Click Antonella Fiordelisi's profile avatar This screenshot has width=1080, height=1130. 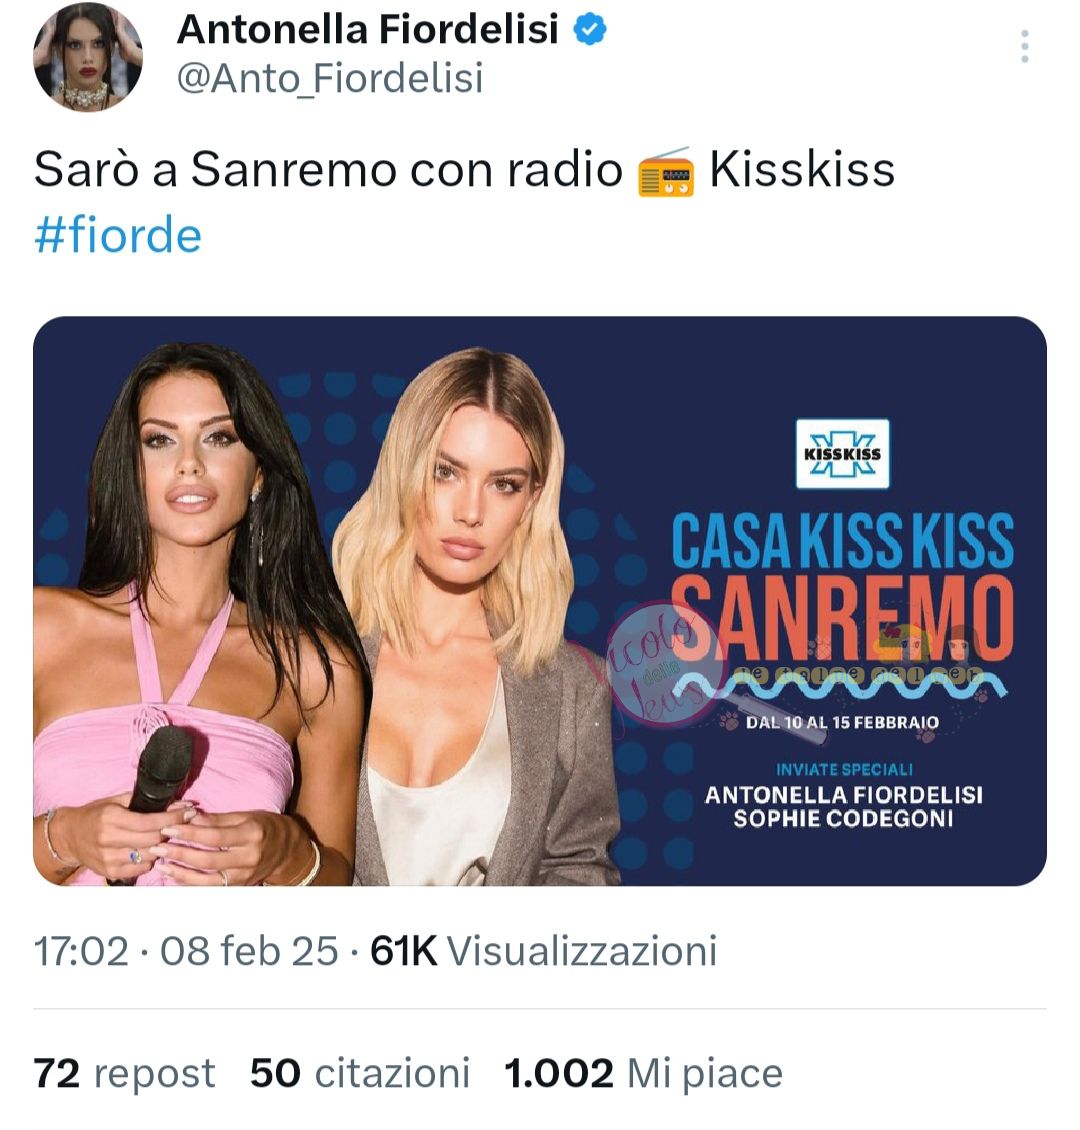point(87,56)
